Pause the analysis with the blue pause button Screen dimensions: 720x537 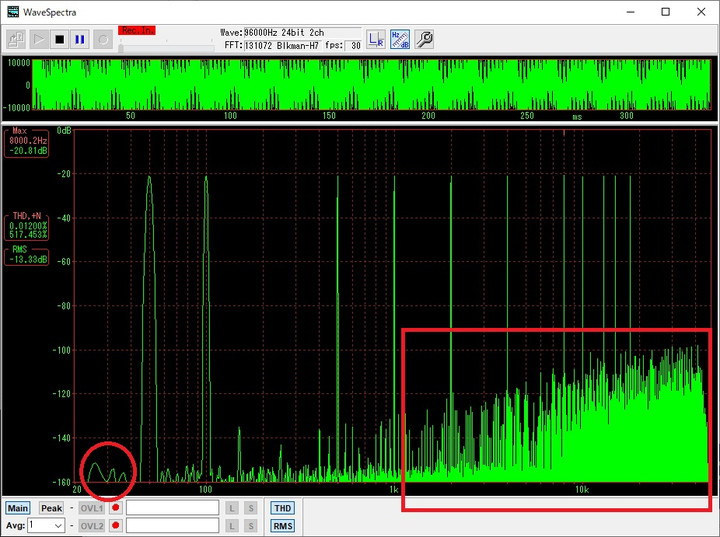tap(80, 40)
